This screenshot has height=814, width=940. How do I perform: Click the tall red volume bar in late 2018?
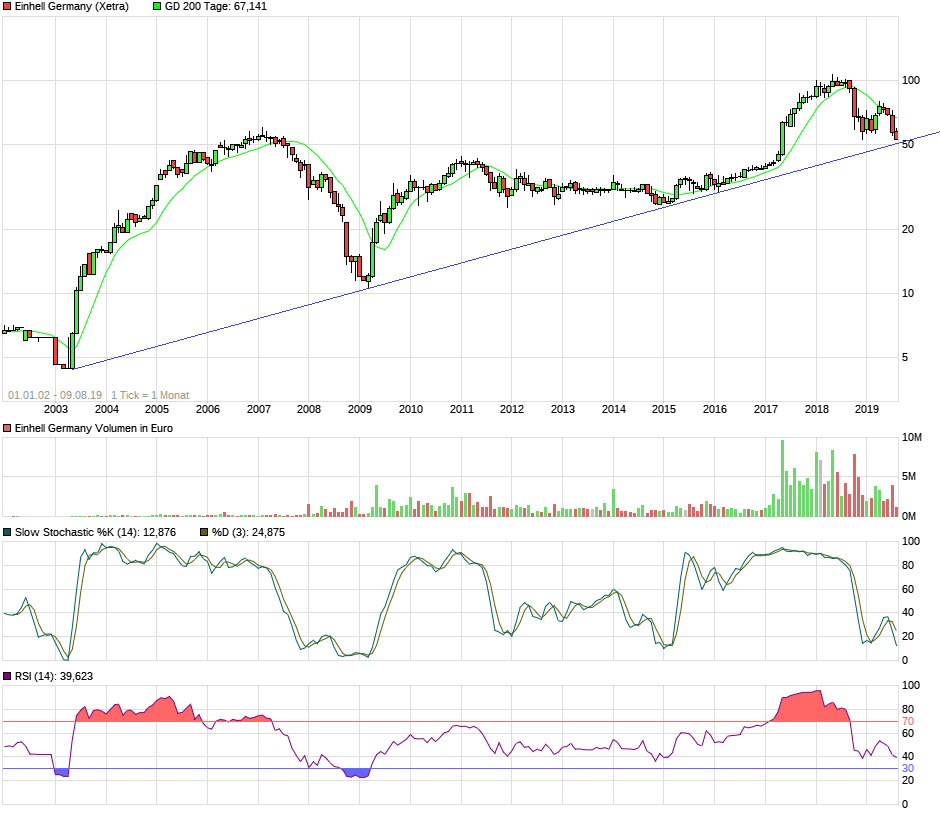click(854, 486)
